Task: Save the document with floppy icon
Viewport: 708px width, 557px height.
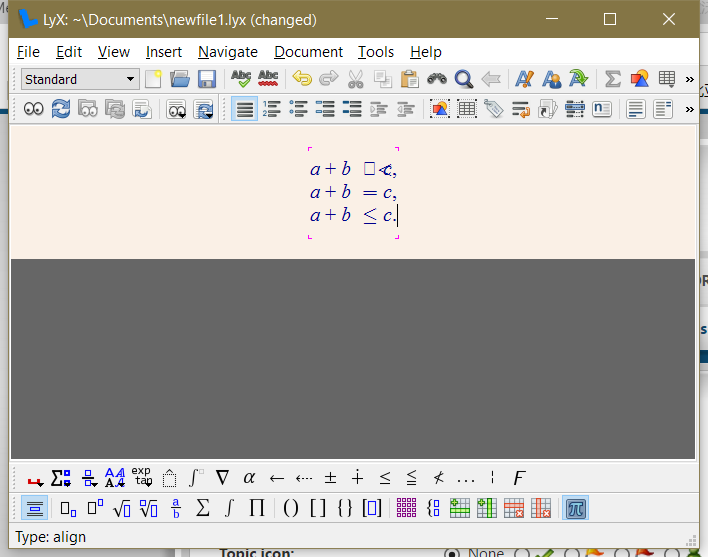Action: tap(207, 79)
